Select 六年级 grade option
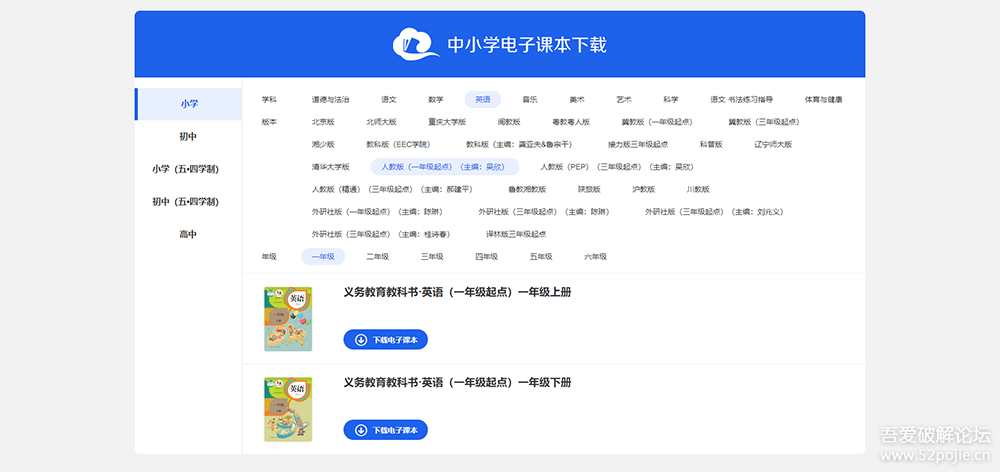Viewport: 1000px width, 472px height. (x=595, y=257)
